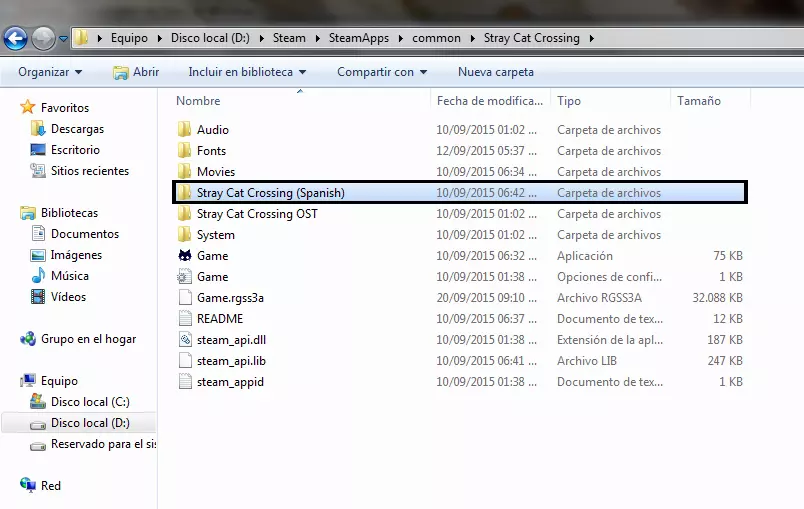Image resolution: width=804 pixels, height=509 pixels.
Task: Navigate to Equipo in the address bar
Action: pyautogui.click(x=129, y=38)
